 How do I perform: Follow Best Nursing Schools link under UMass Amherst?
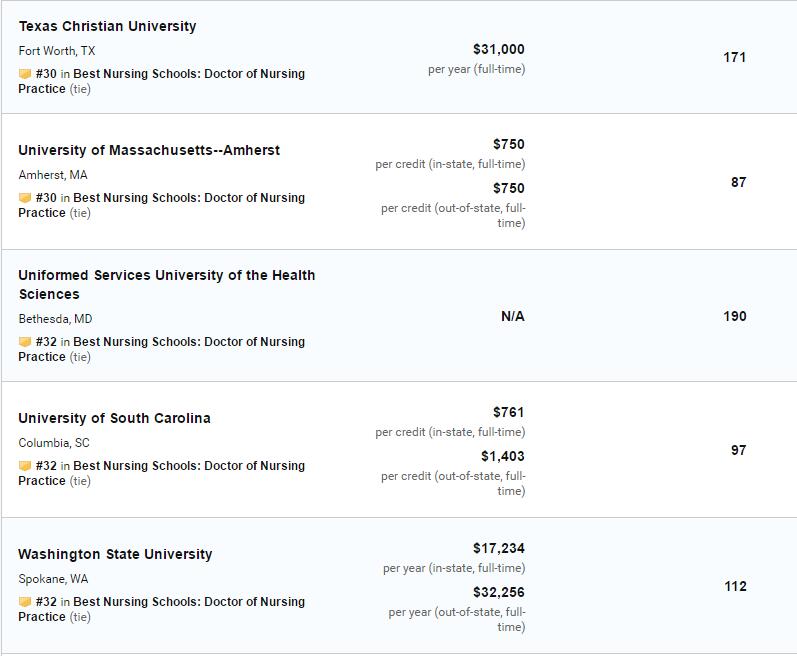click(x=162, y=205)
